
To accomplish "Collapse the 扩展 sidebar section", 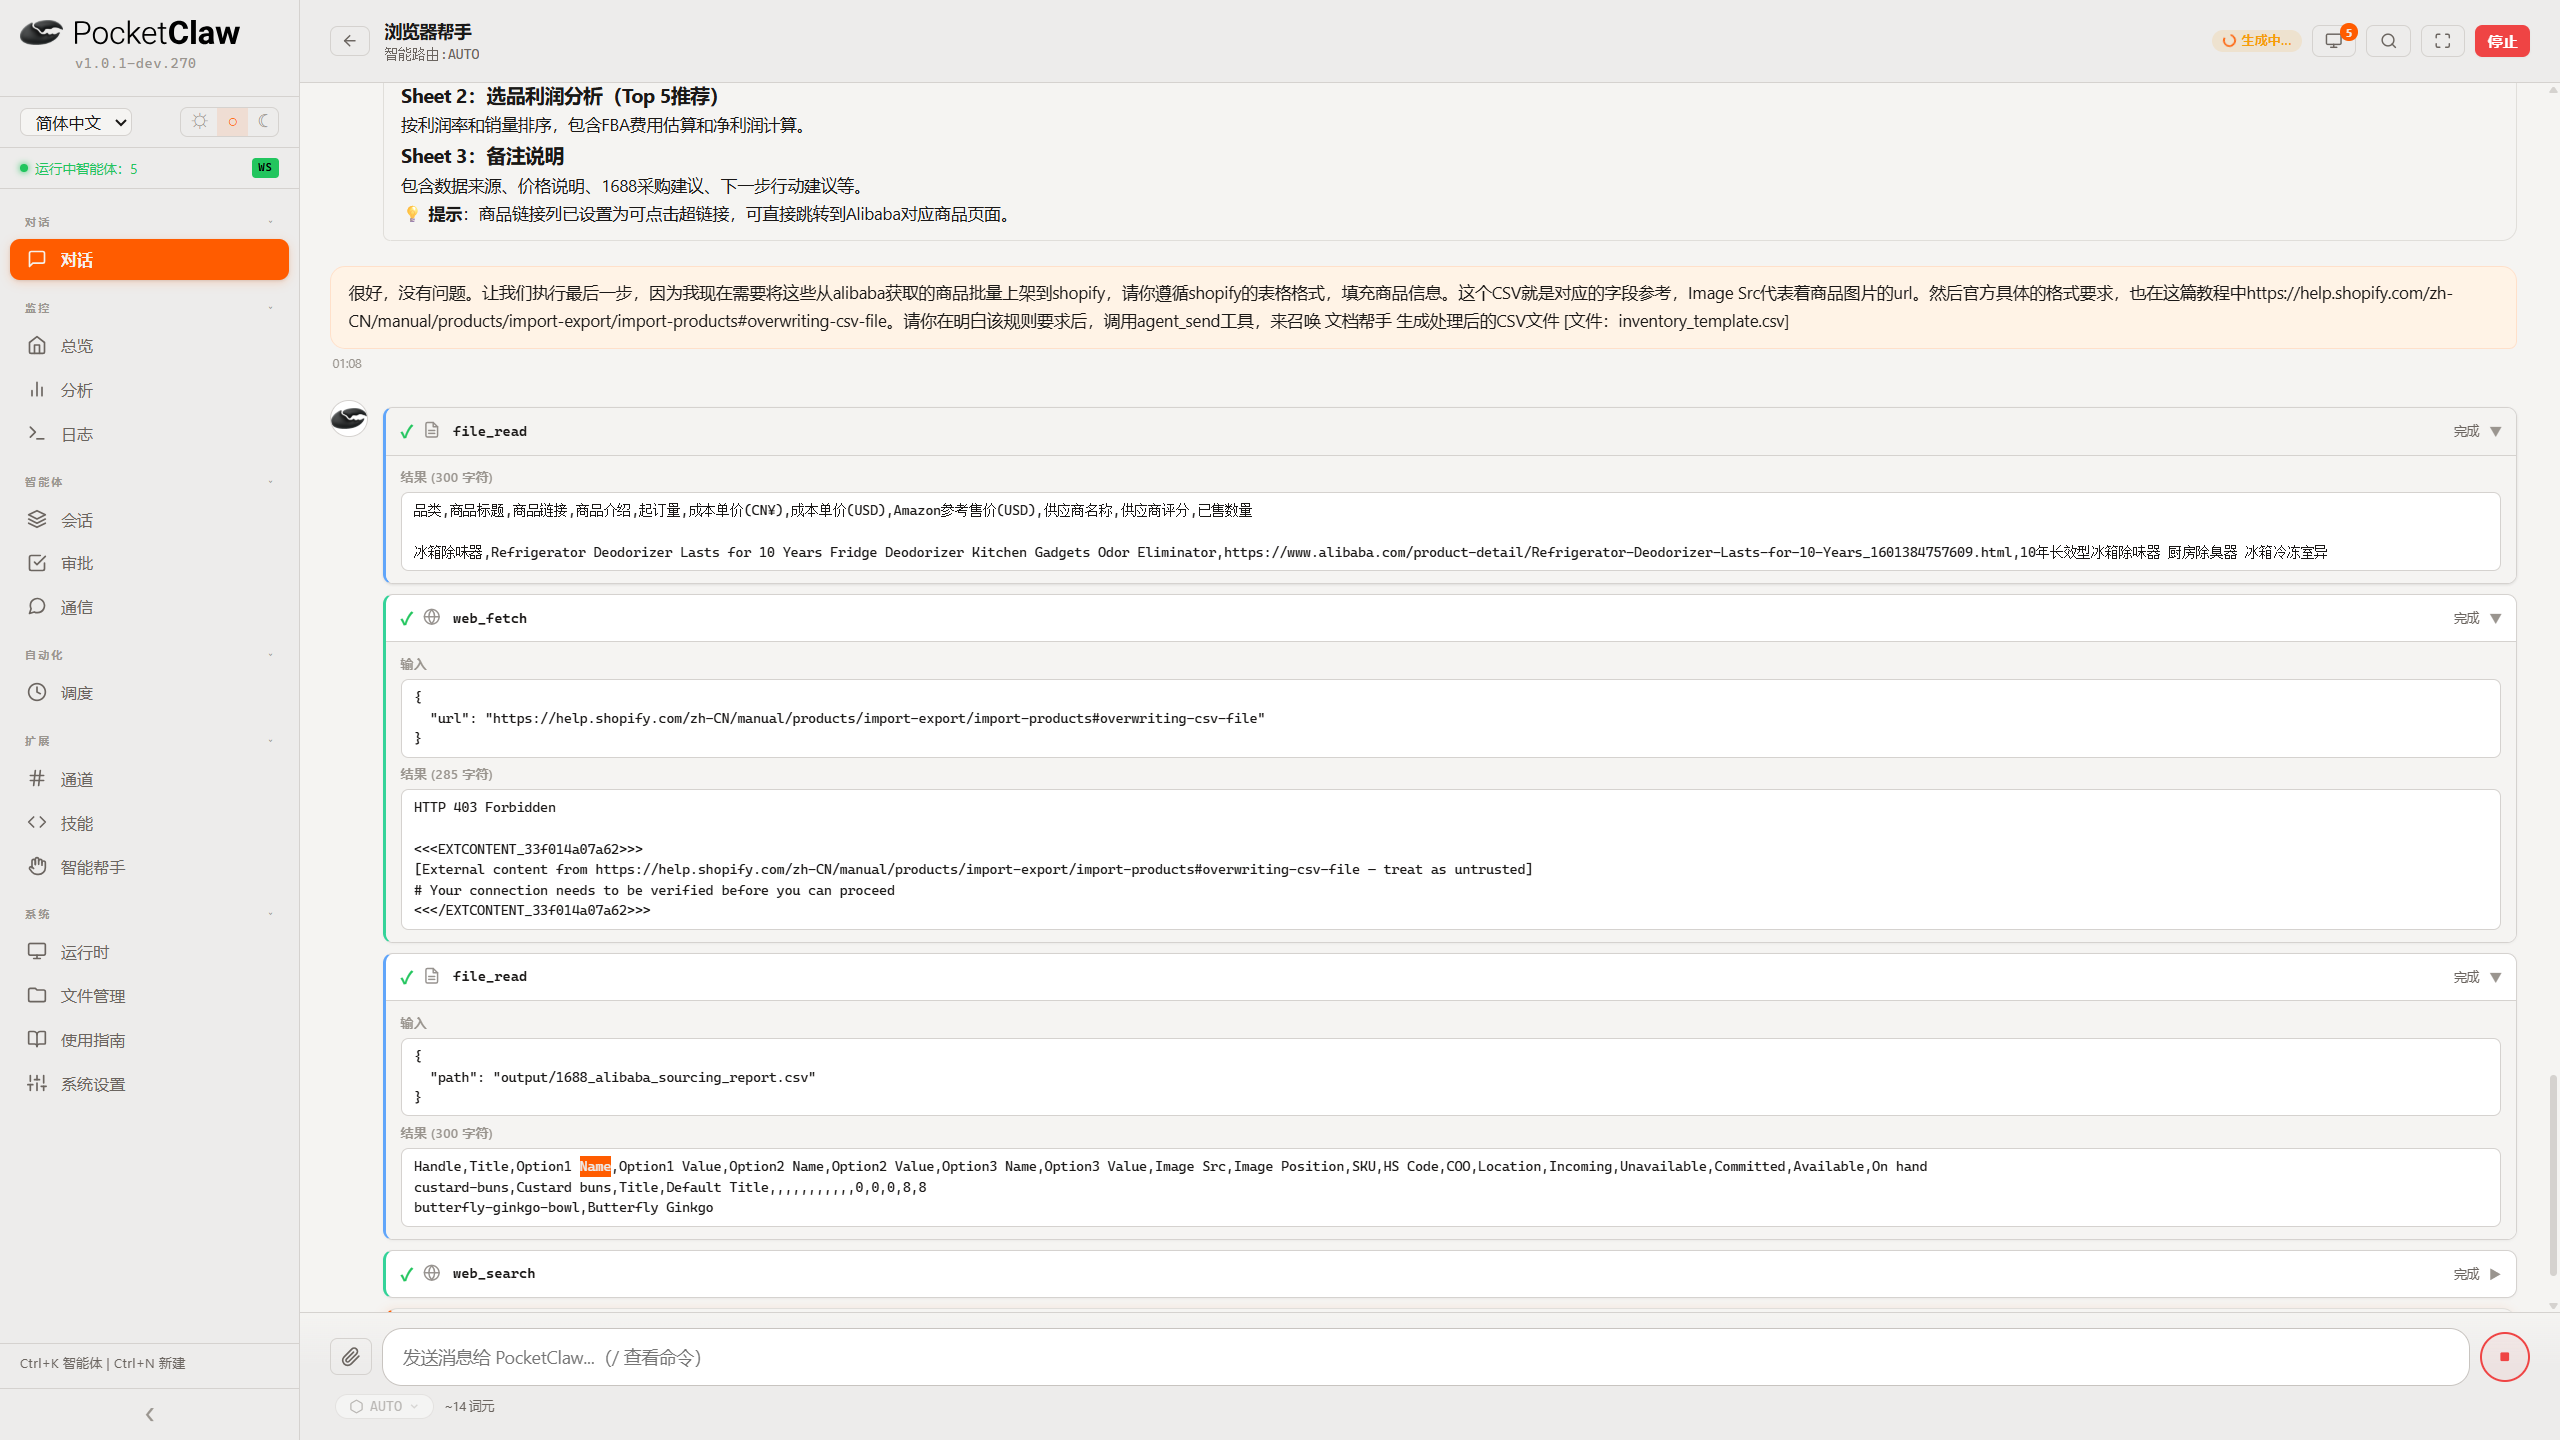I will tap(271, 741).
